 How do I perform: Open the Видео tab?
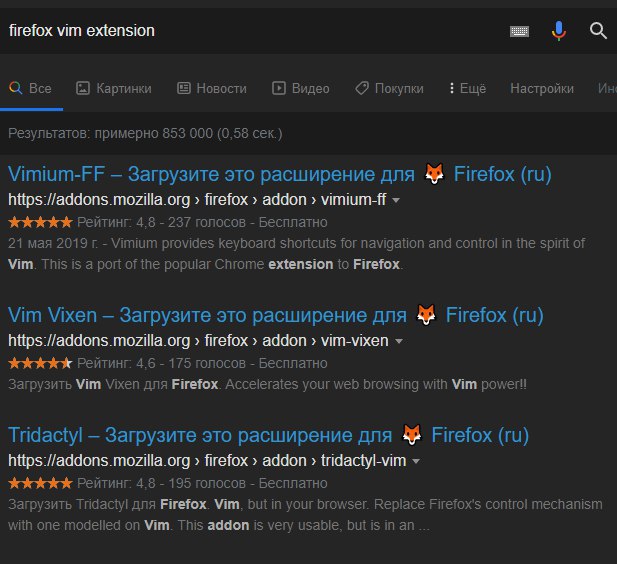(x=301, y=88)
